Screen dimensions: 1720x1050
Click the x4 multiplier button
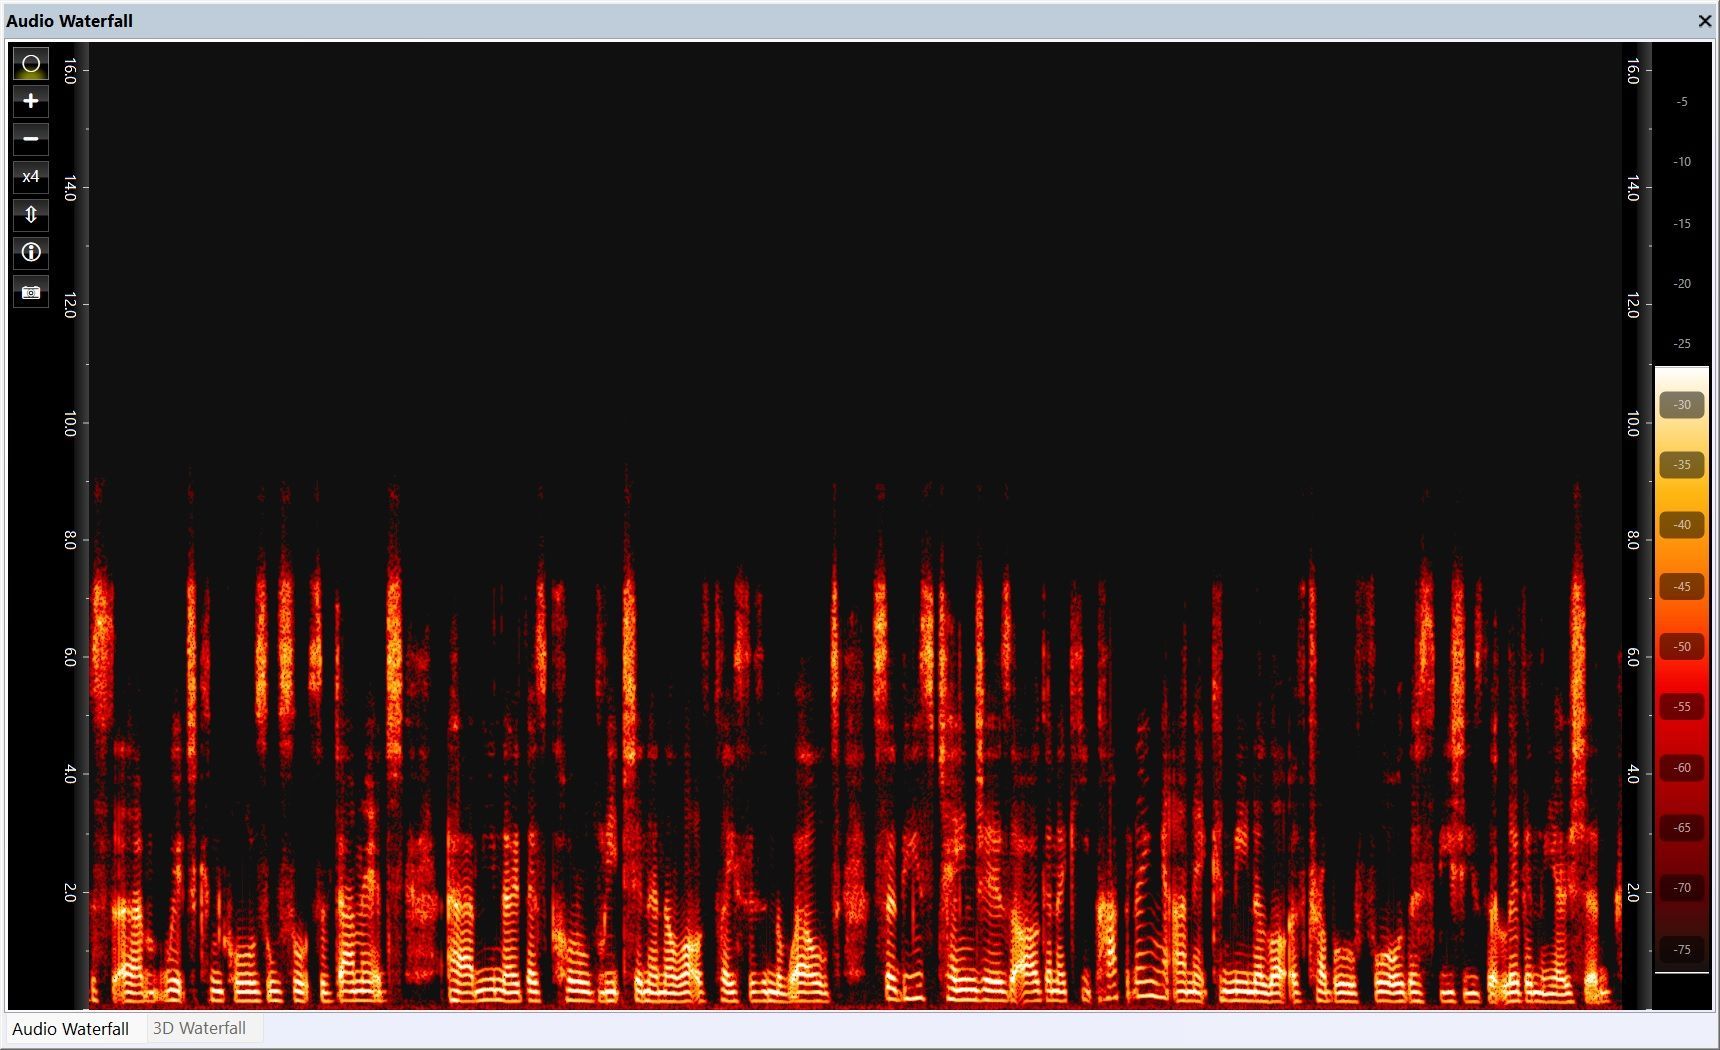31,177
